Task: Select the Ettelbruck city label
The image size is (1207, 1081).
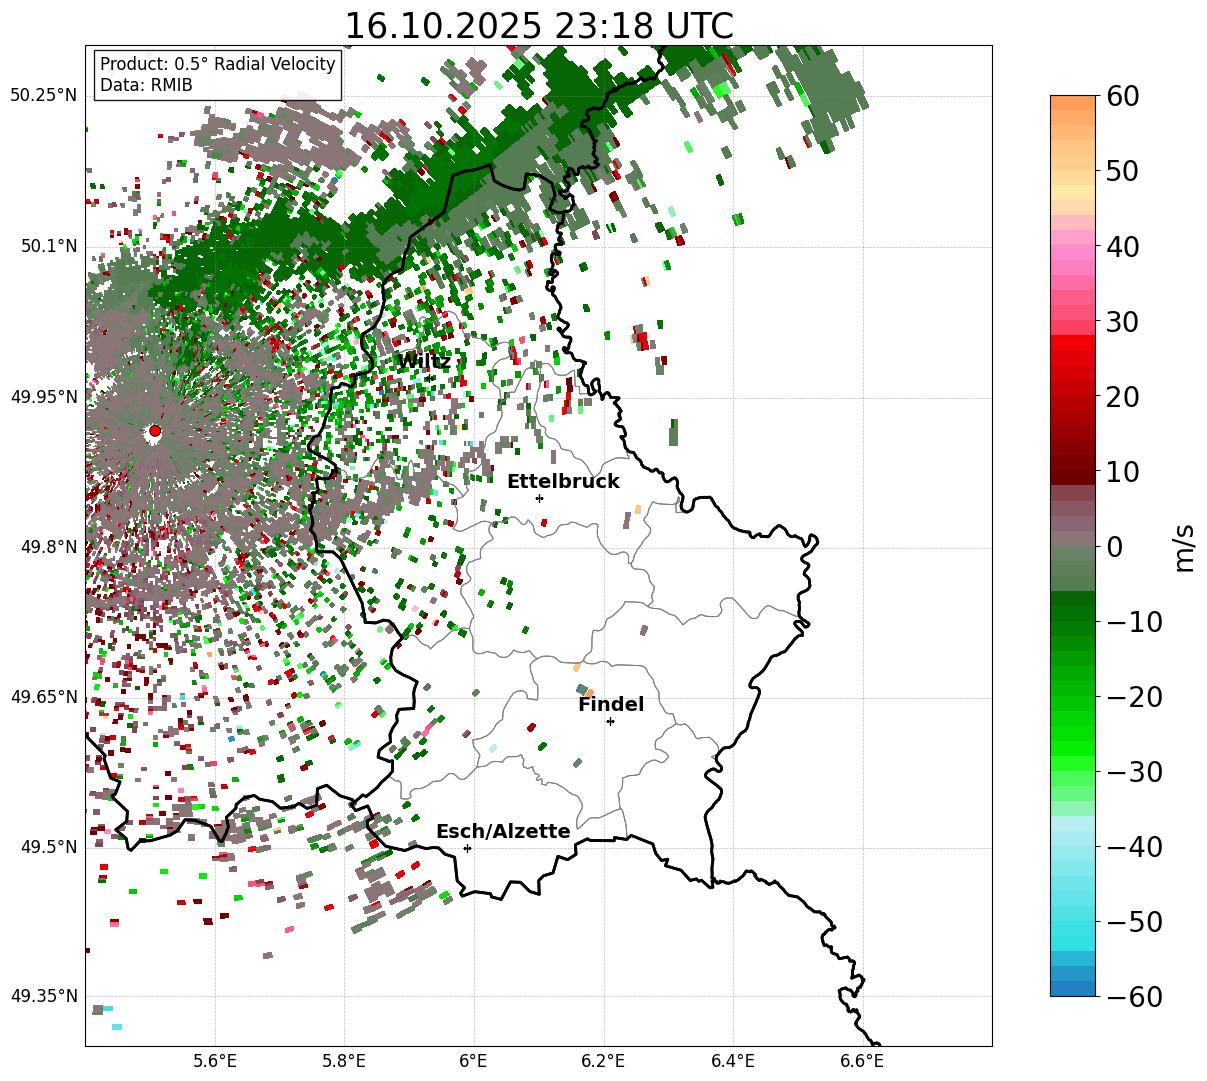Action: point(563,482)
